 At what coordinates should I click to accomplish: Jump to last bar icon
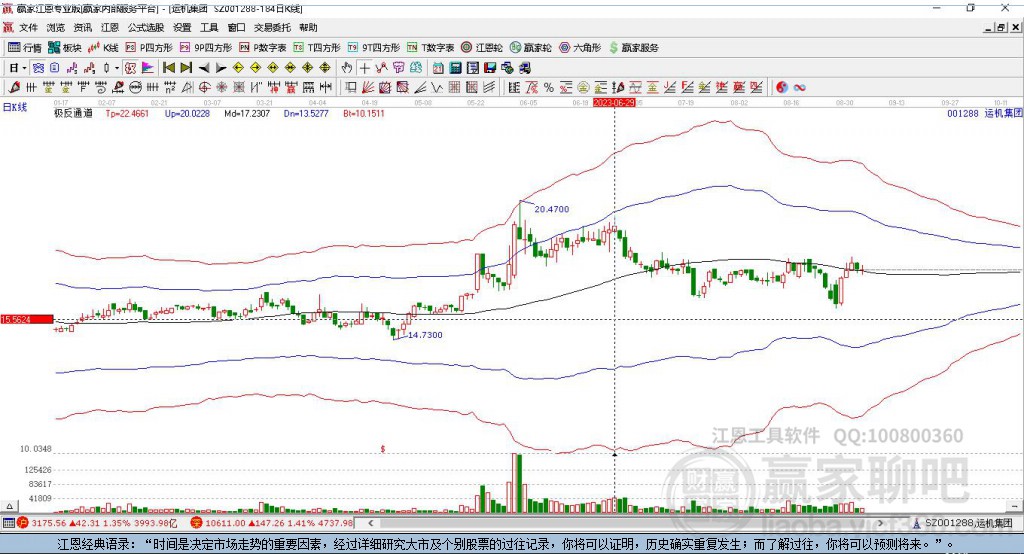point(186,68)
